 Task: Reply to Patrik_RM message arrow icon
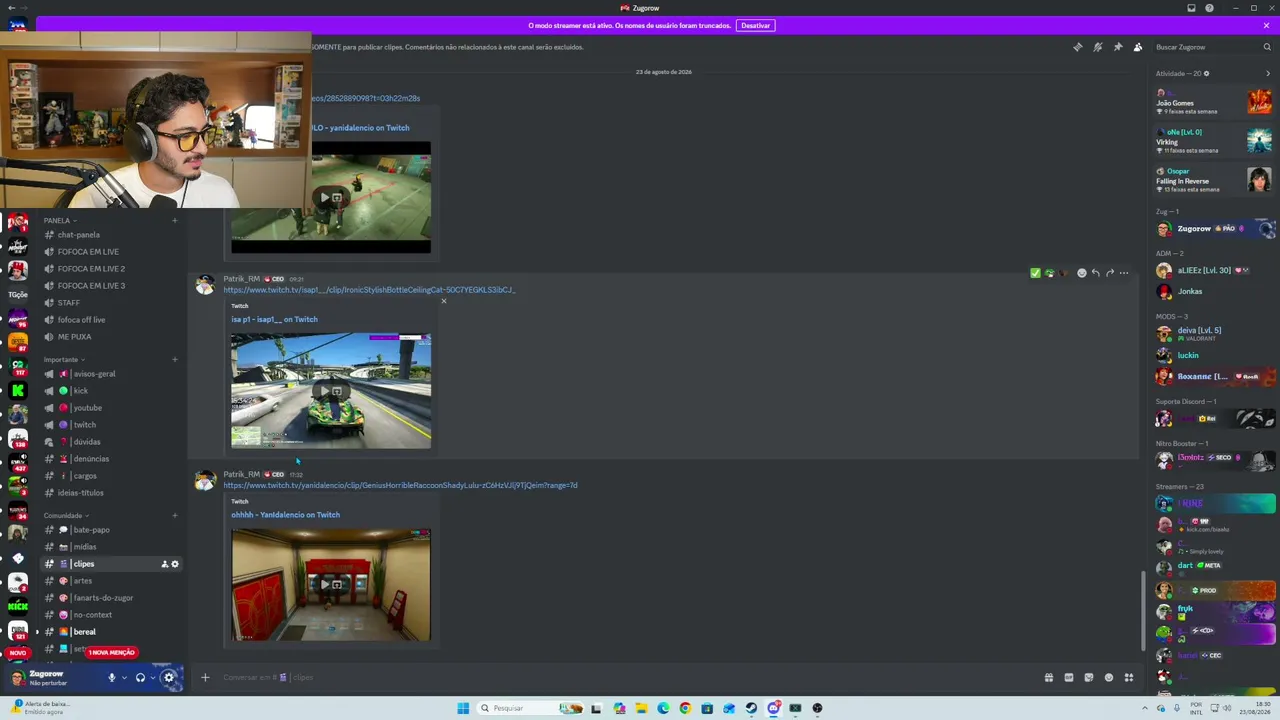click(1095, 272)
